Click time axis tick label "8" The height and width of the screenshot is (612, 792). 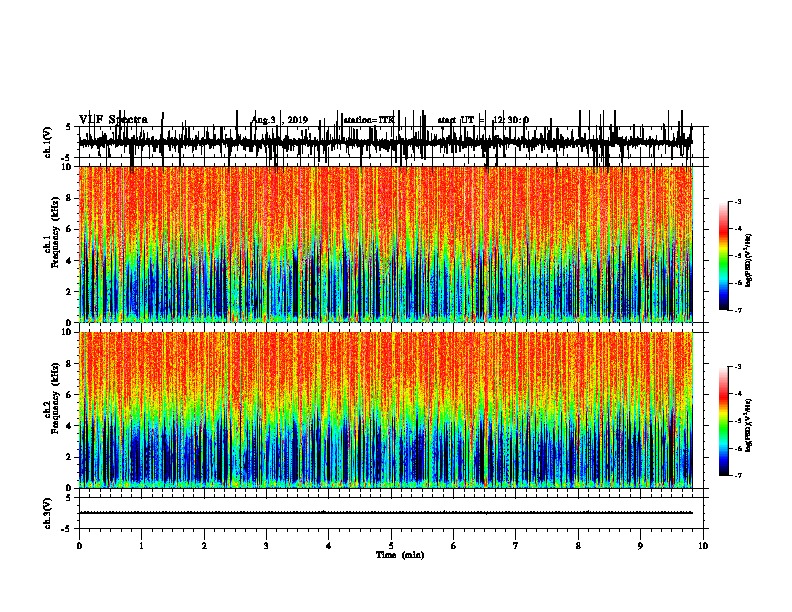[578, 546]
